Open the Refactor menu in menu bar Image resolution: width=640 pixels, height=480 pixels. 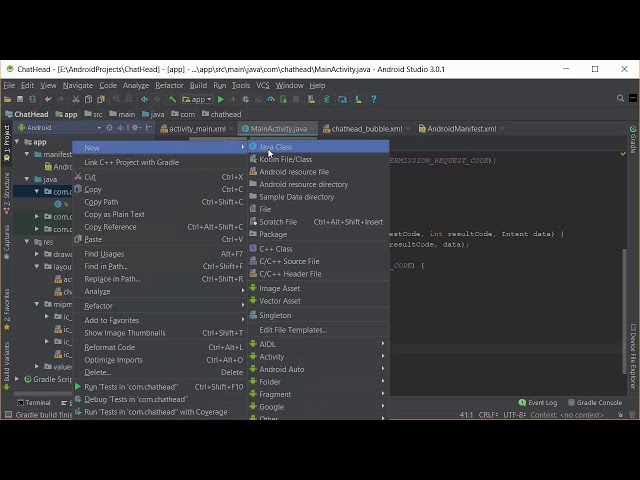click(x=169, y=85)
